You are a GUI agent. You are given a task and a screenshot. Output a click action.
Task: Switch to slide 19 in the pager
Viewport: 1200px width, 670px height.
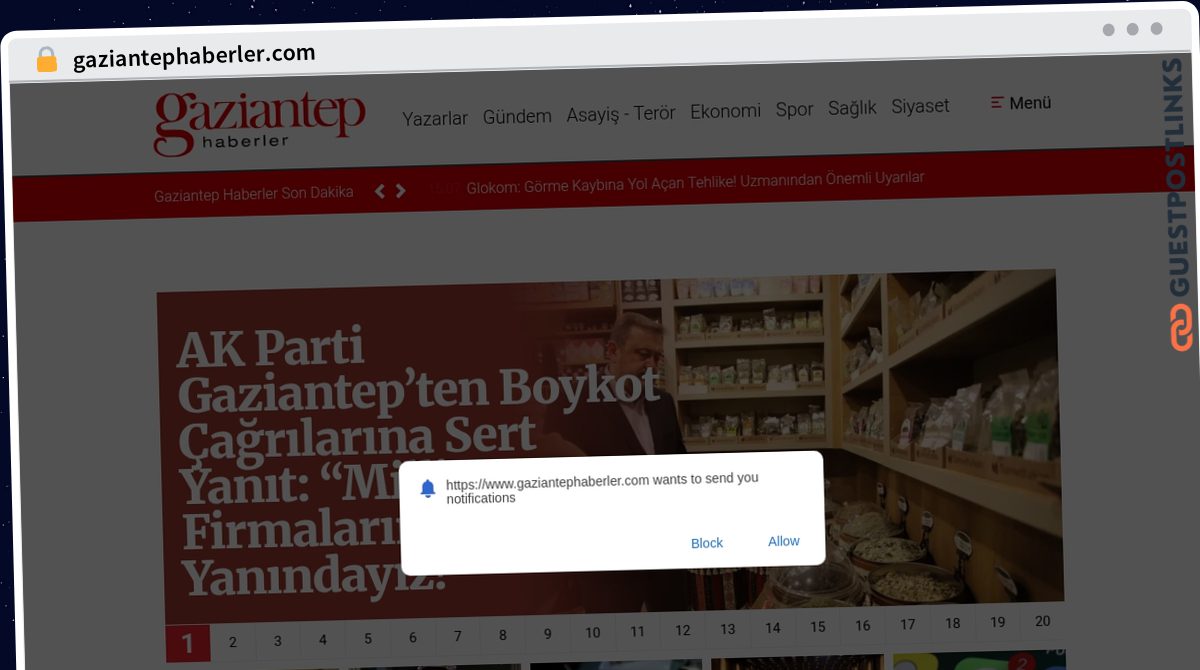click(x=998, y=623)
